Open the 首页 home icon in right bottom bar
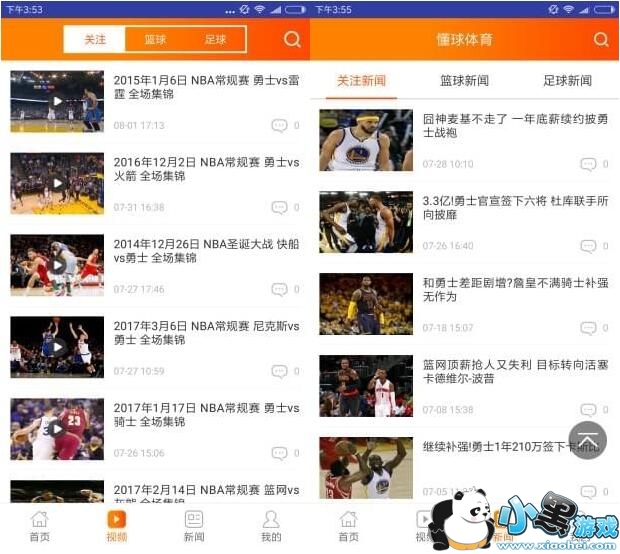Image resolution: width=620 pixels, height=554 pixels. (x=348, y=526)
